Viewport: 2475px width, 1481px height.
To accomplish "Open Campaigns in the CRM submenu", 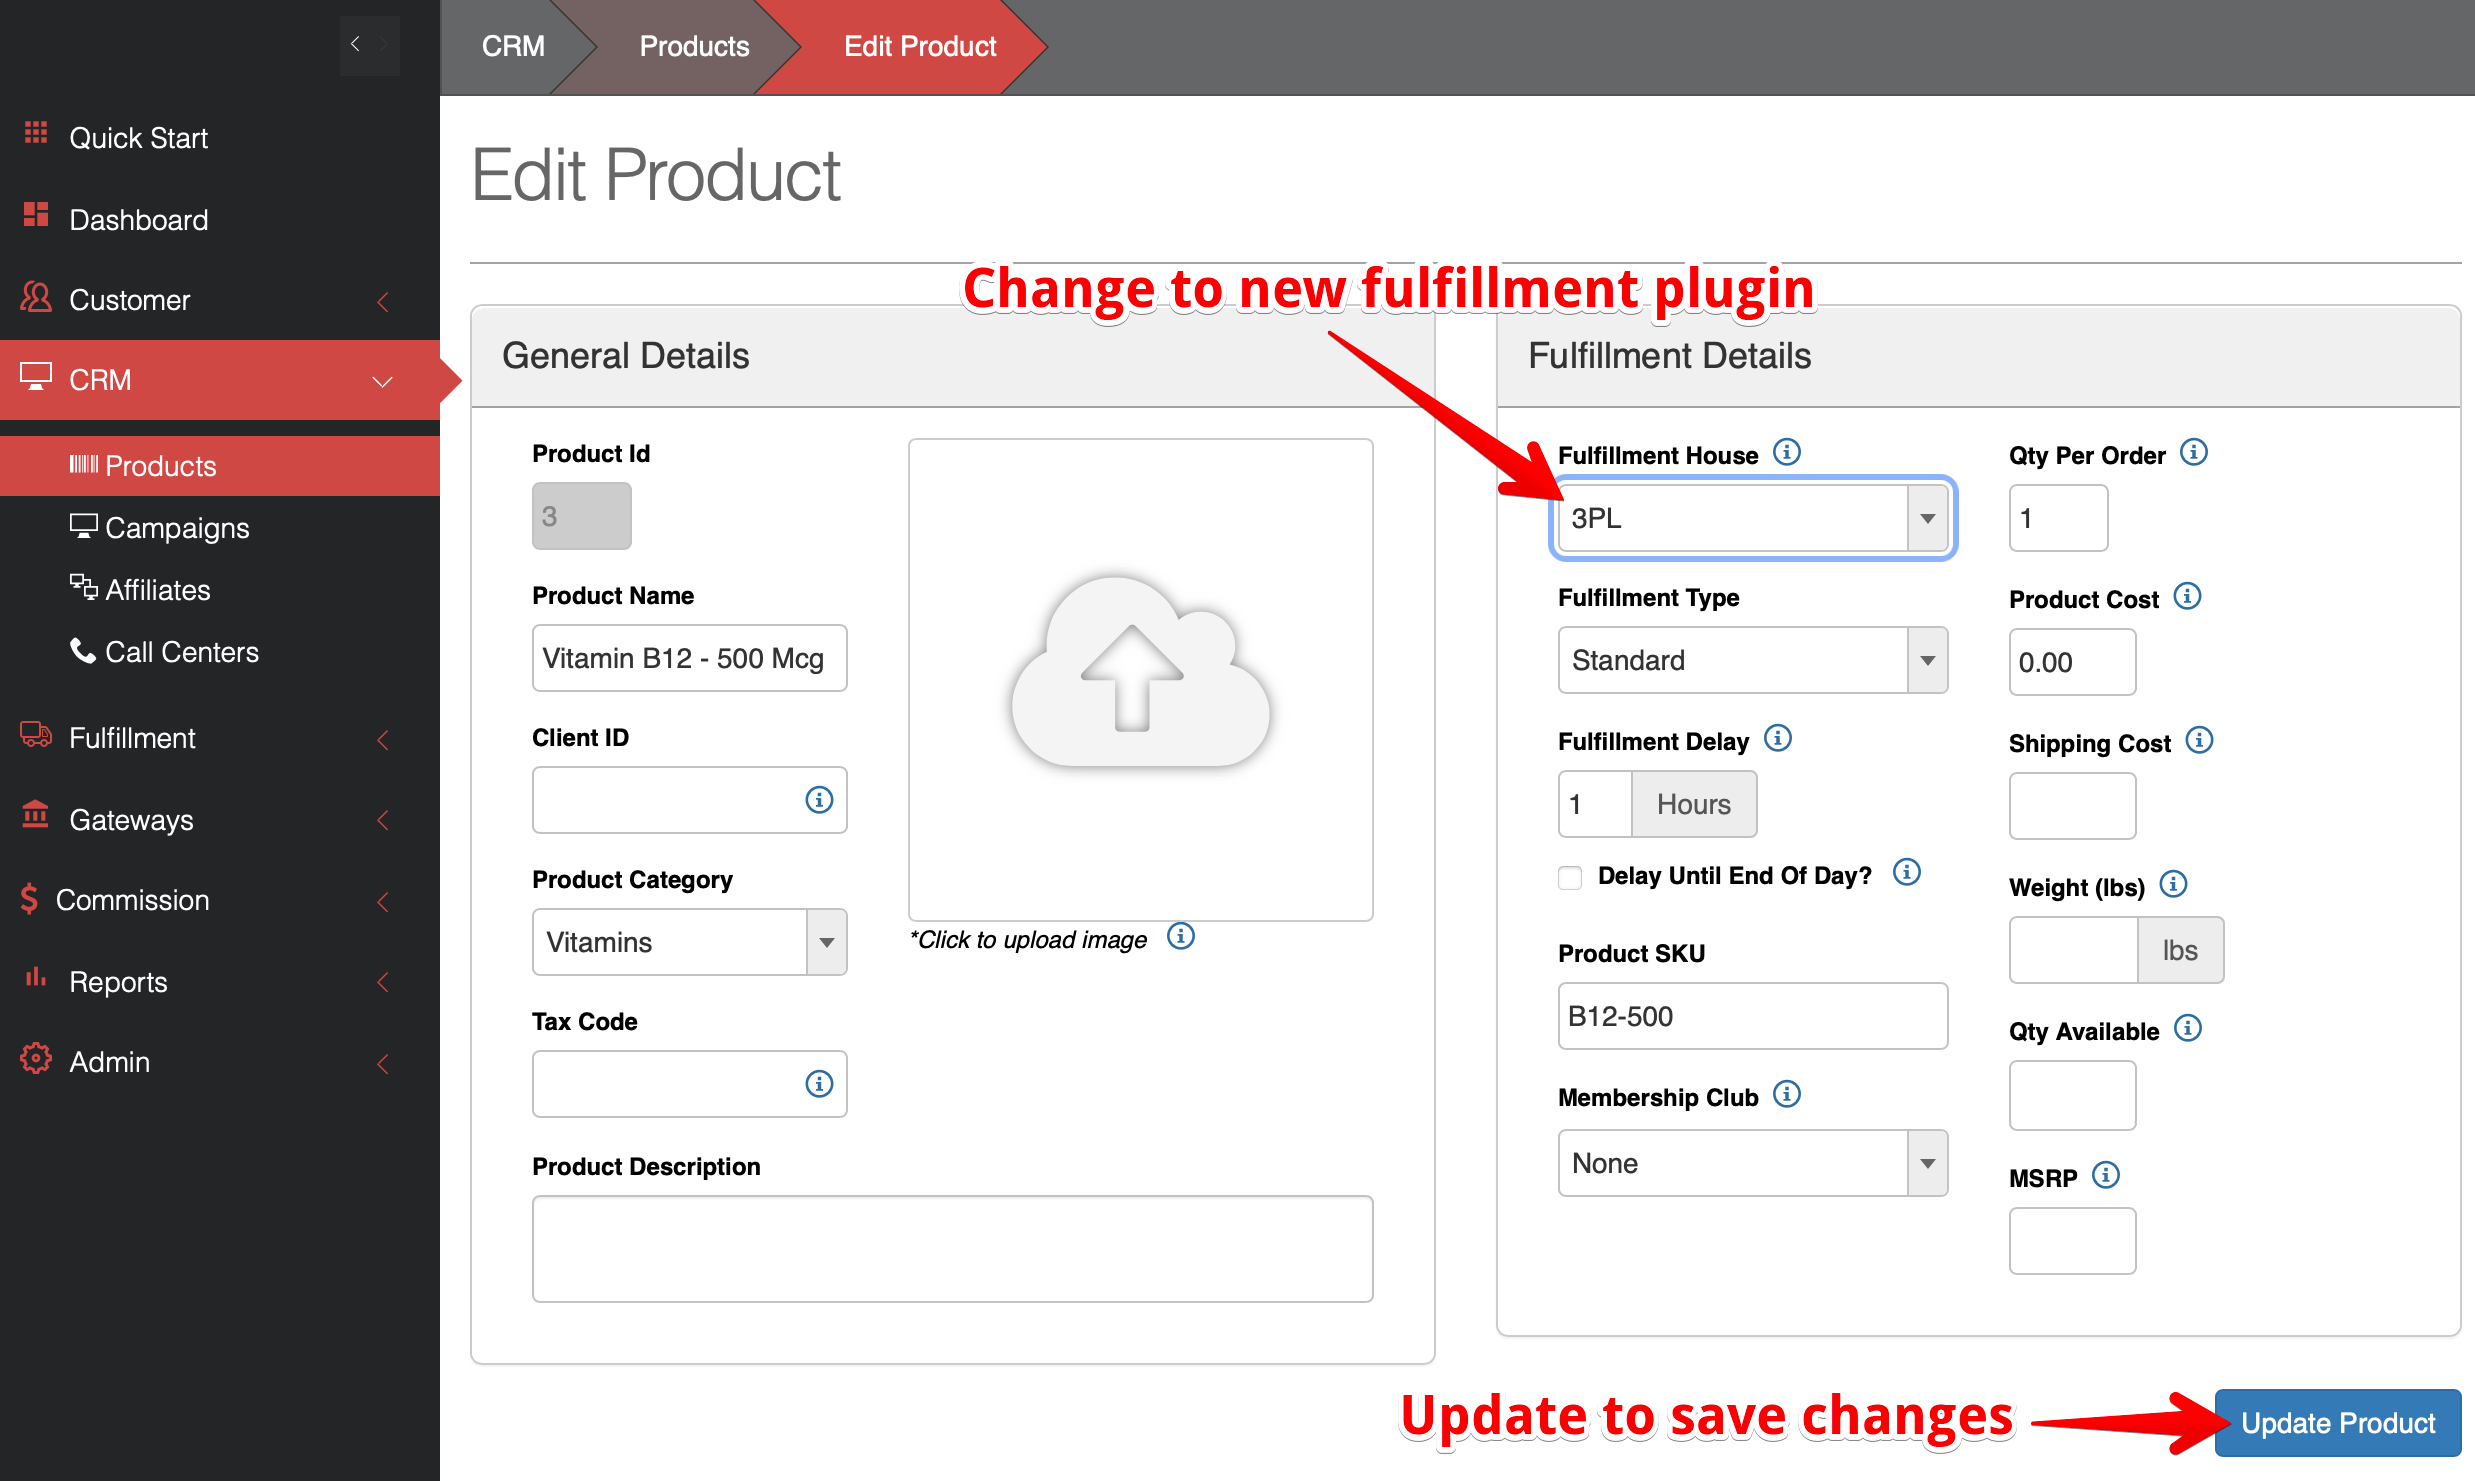I will 177,528.
